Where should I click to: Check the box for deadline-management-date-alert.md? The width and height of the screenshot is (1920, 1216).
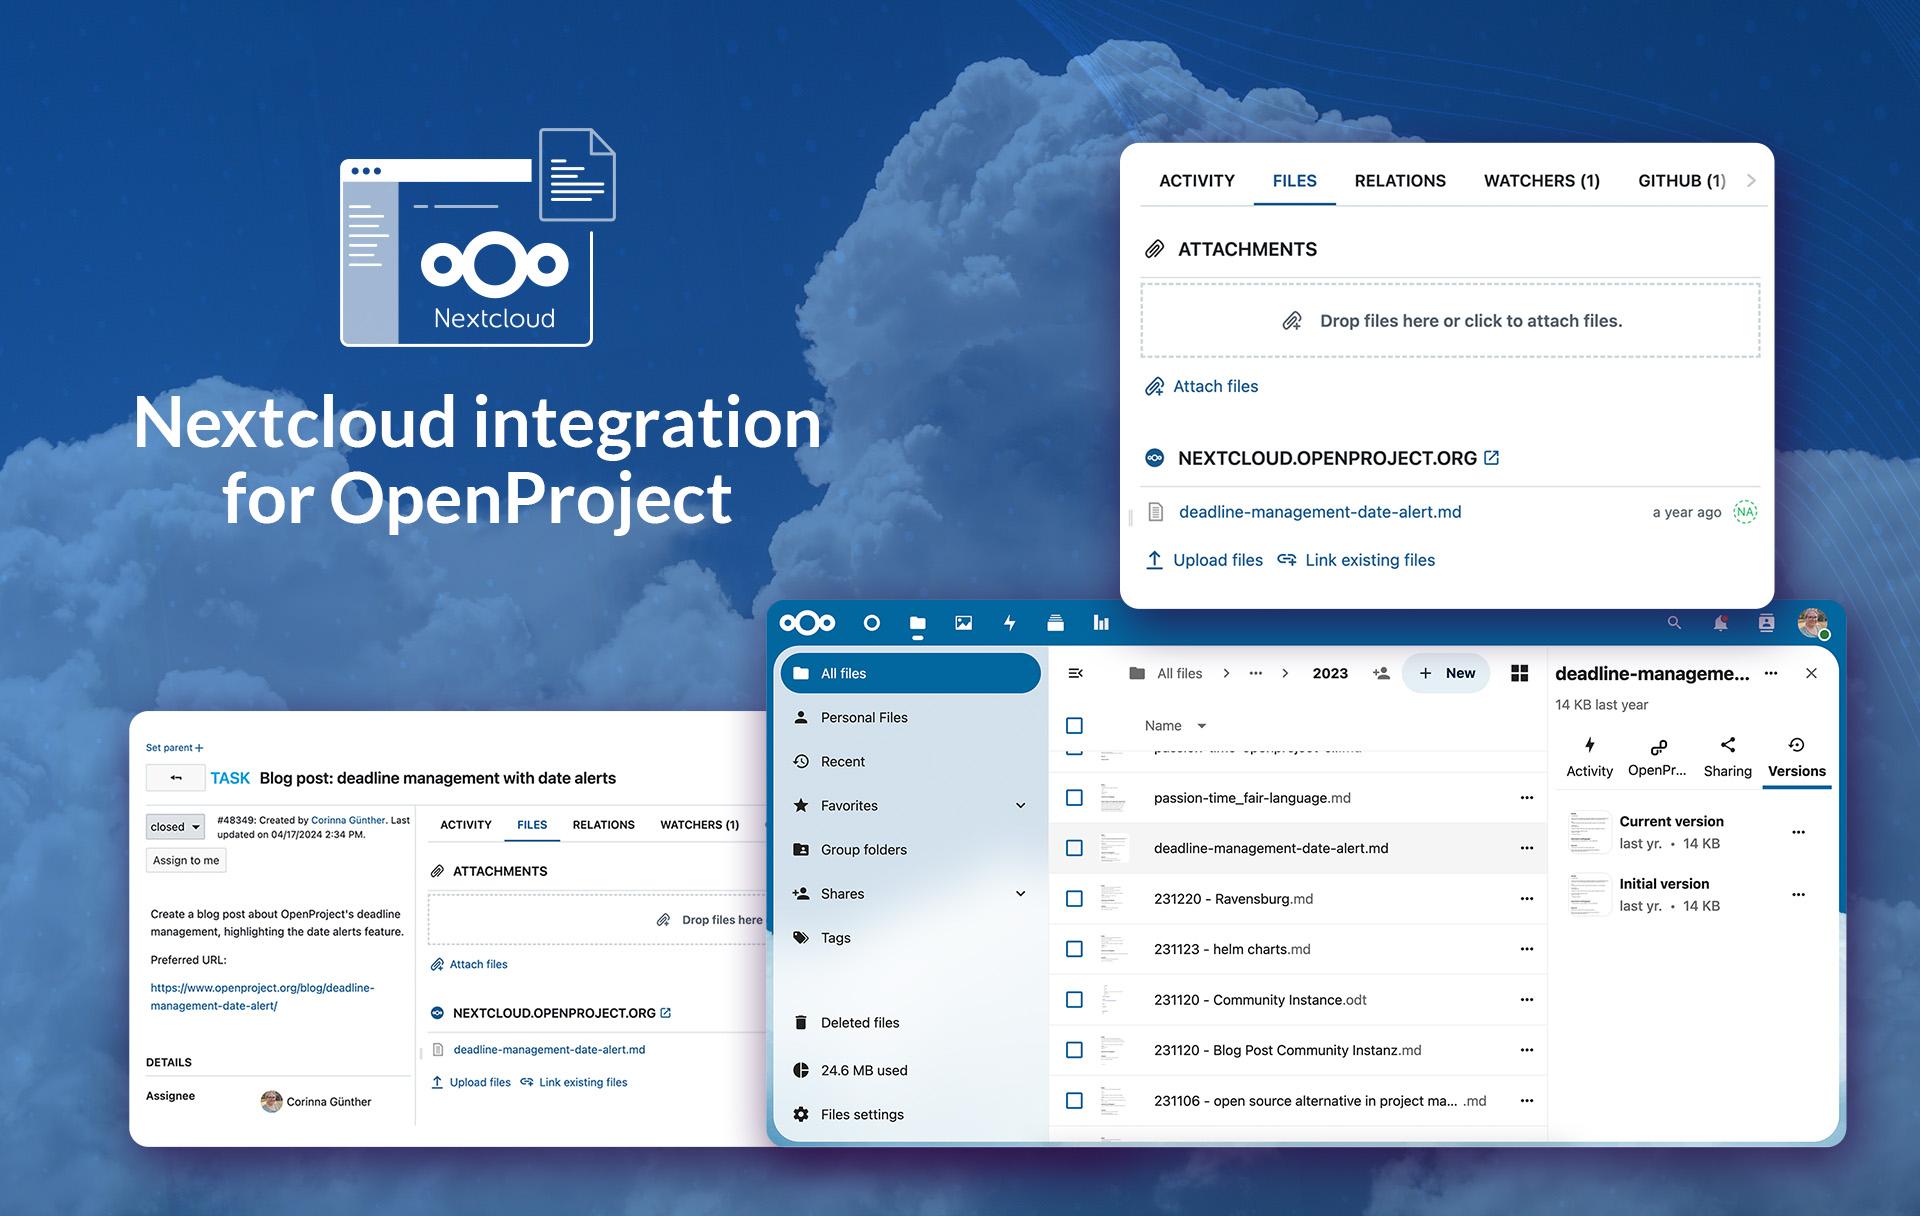pos(1074,848)
